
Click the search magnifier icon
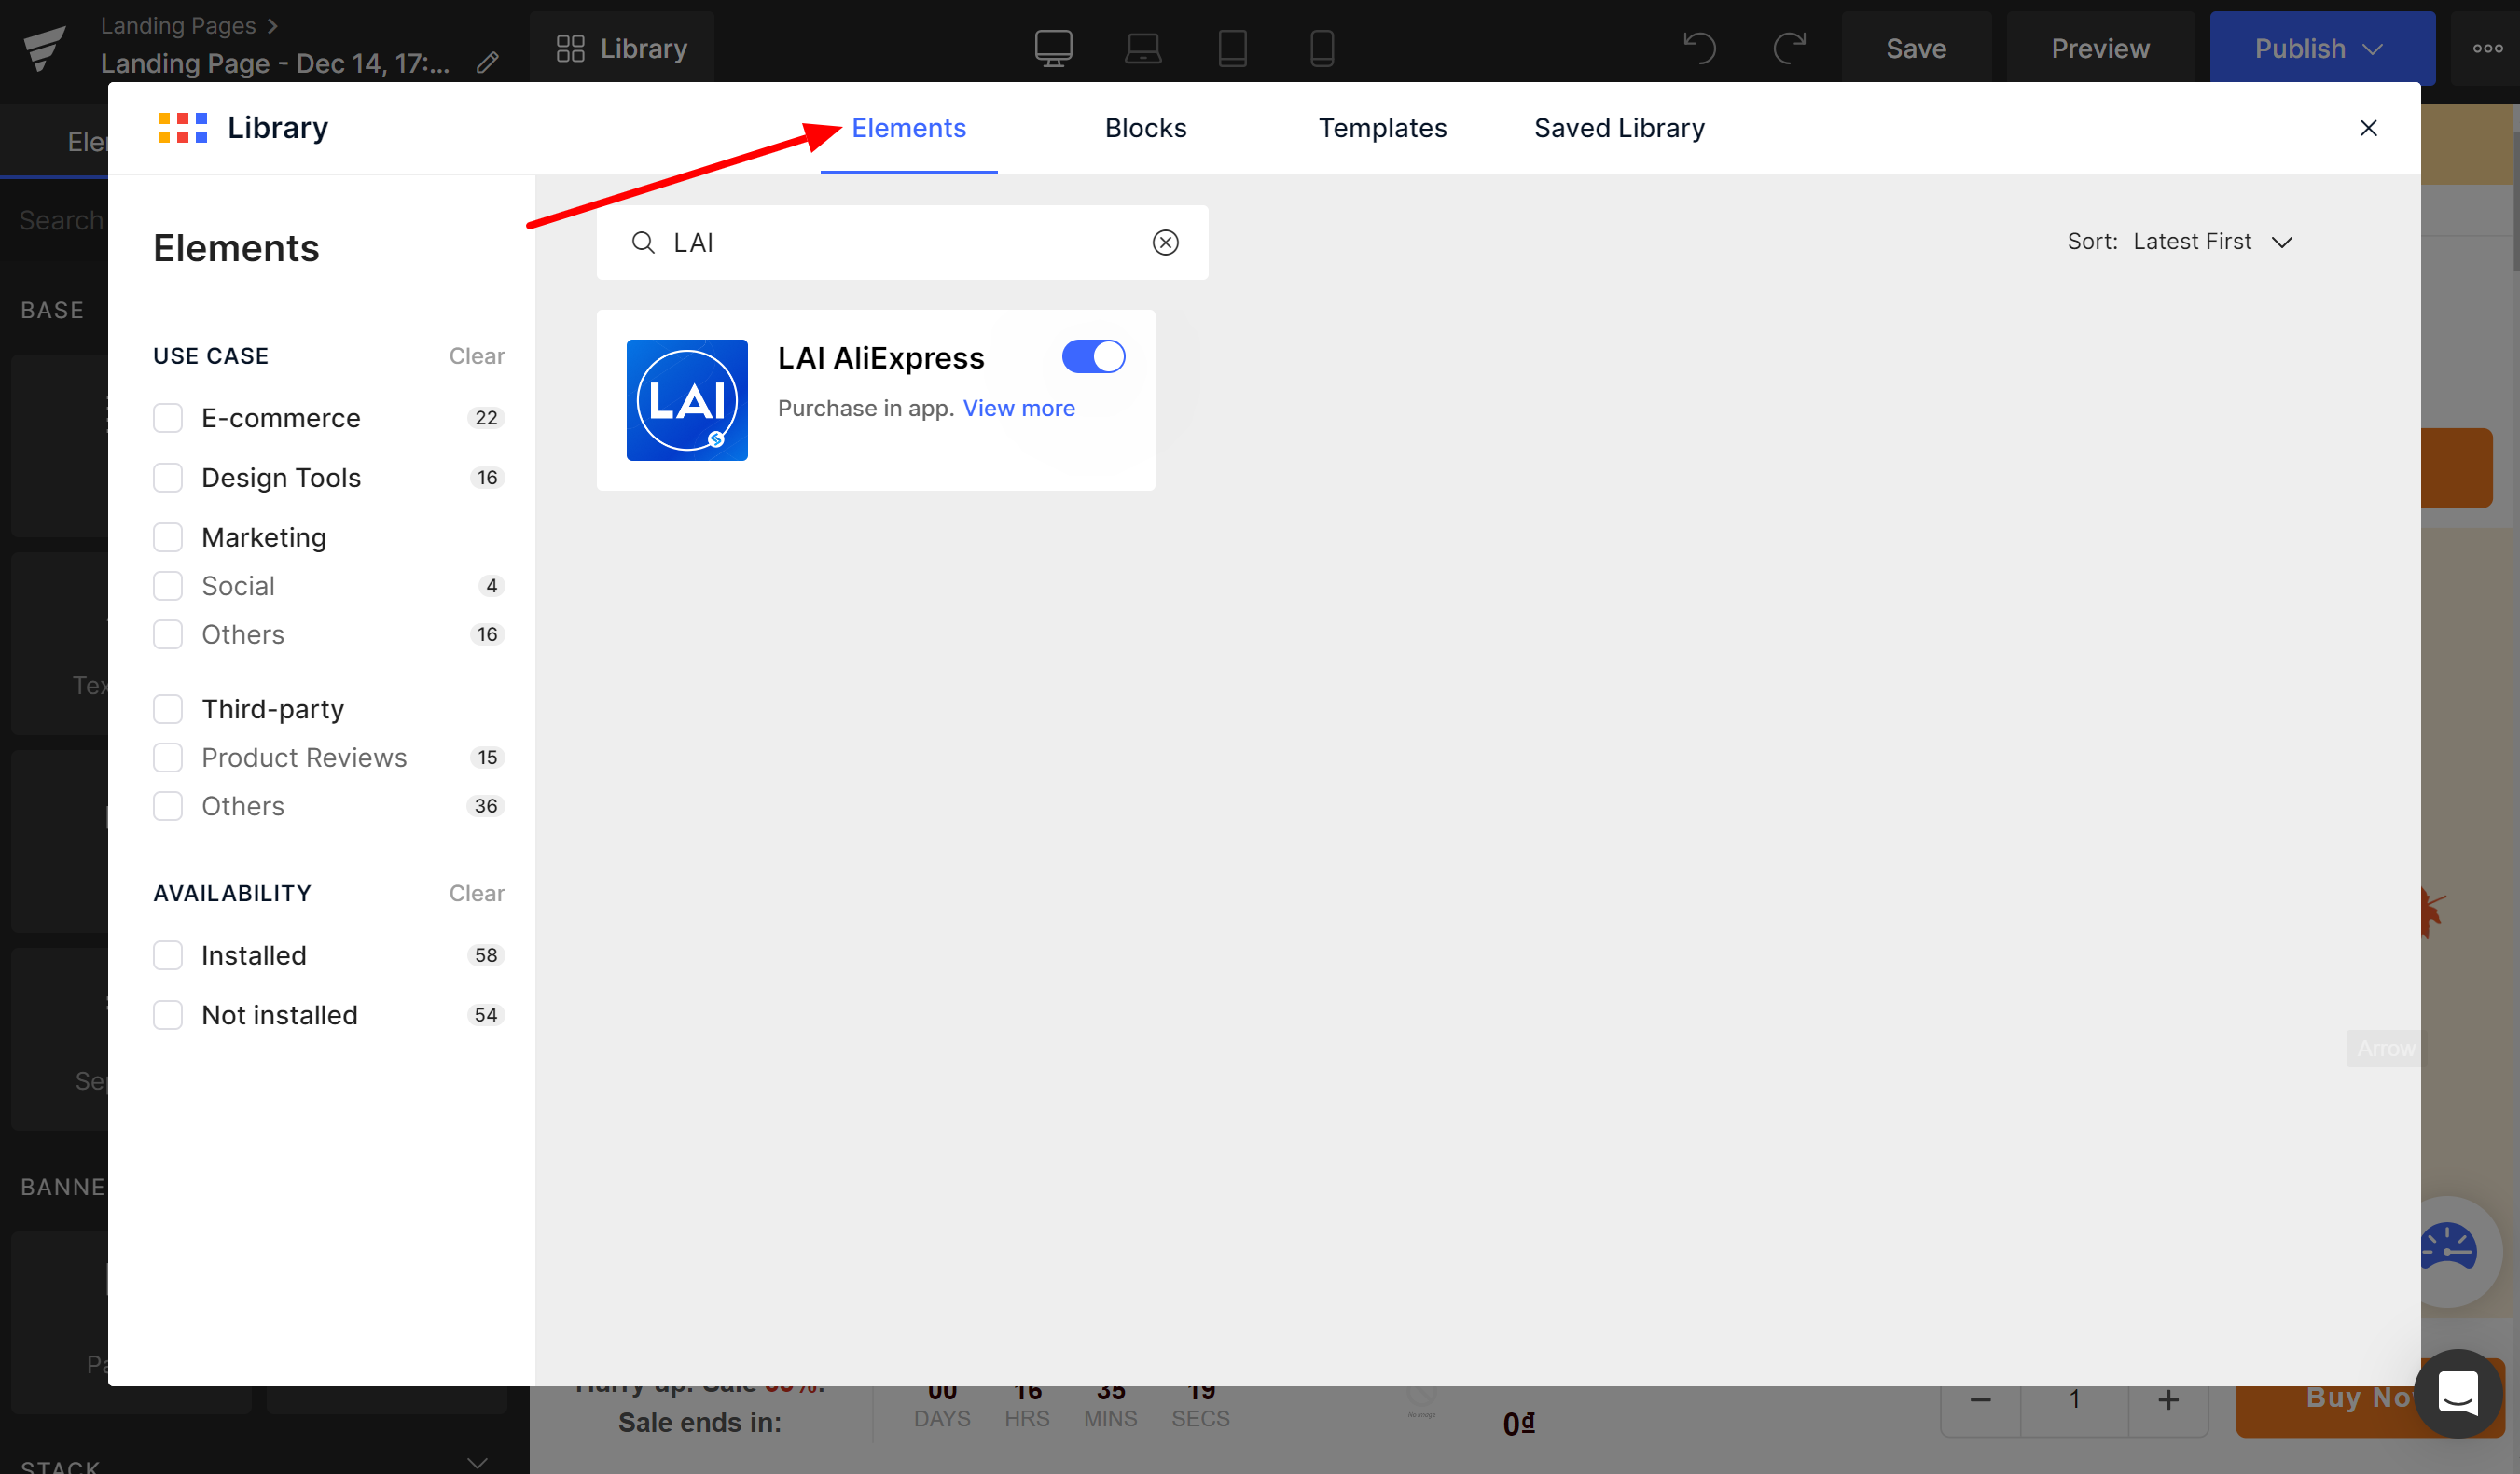click(643, 242)
